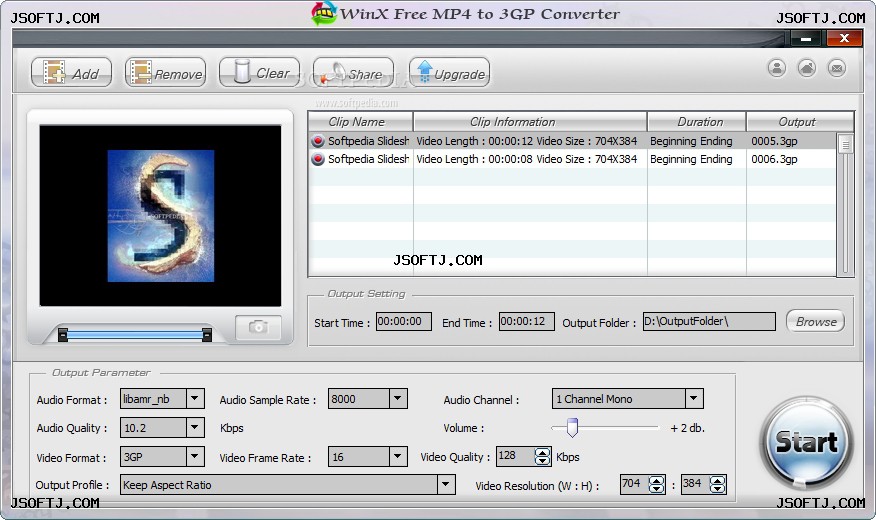Click the Upgrade button

(x=449, y=73)
